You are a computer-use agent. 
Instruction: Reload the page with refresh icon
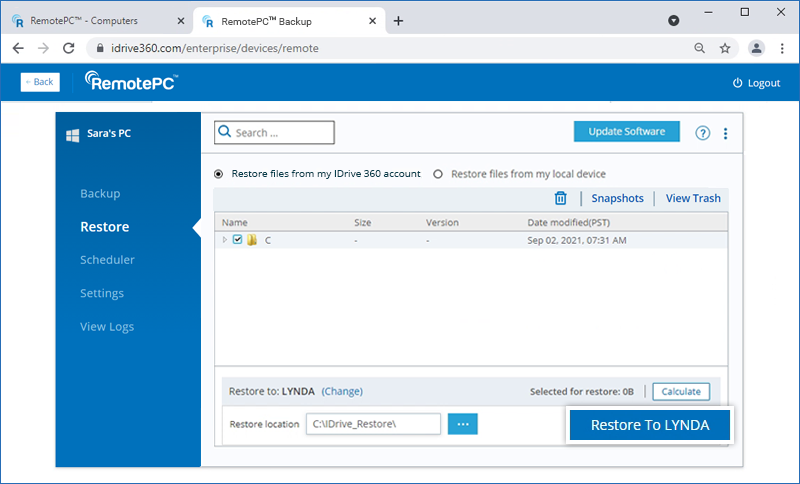68,48
